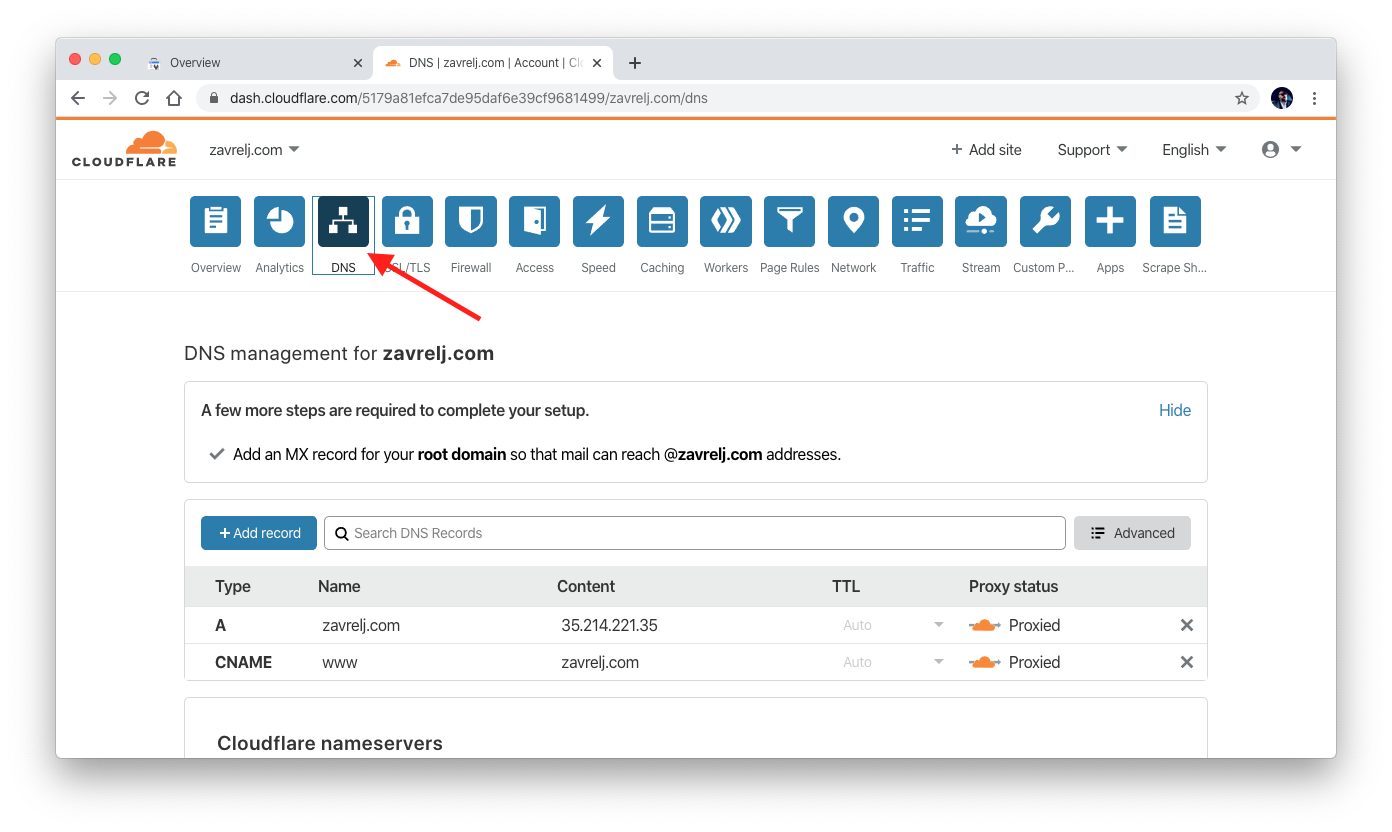
Task: Open the zavrelj.com site dropdown
Action: 254,150
